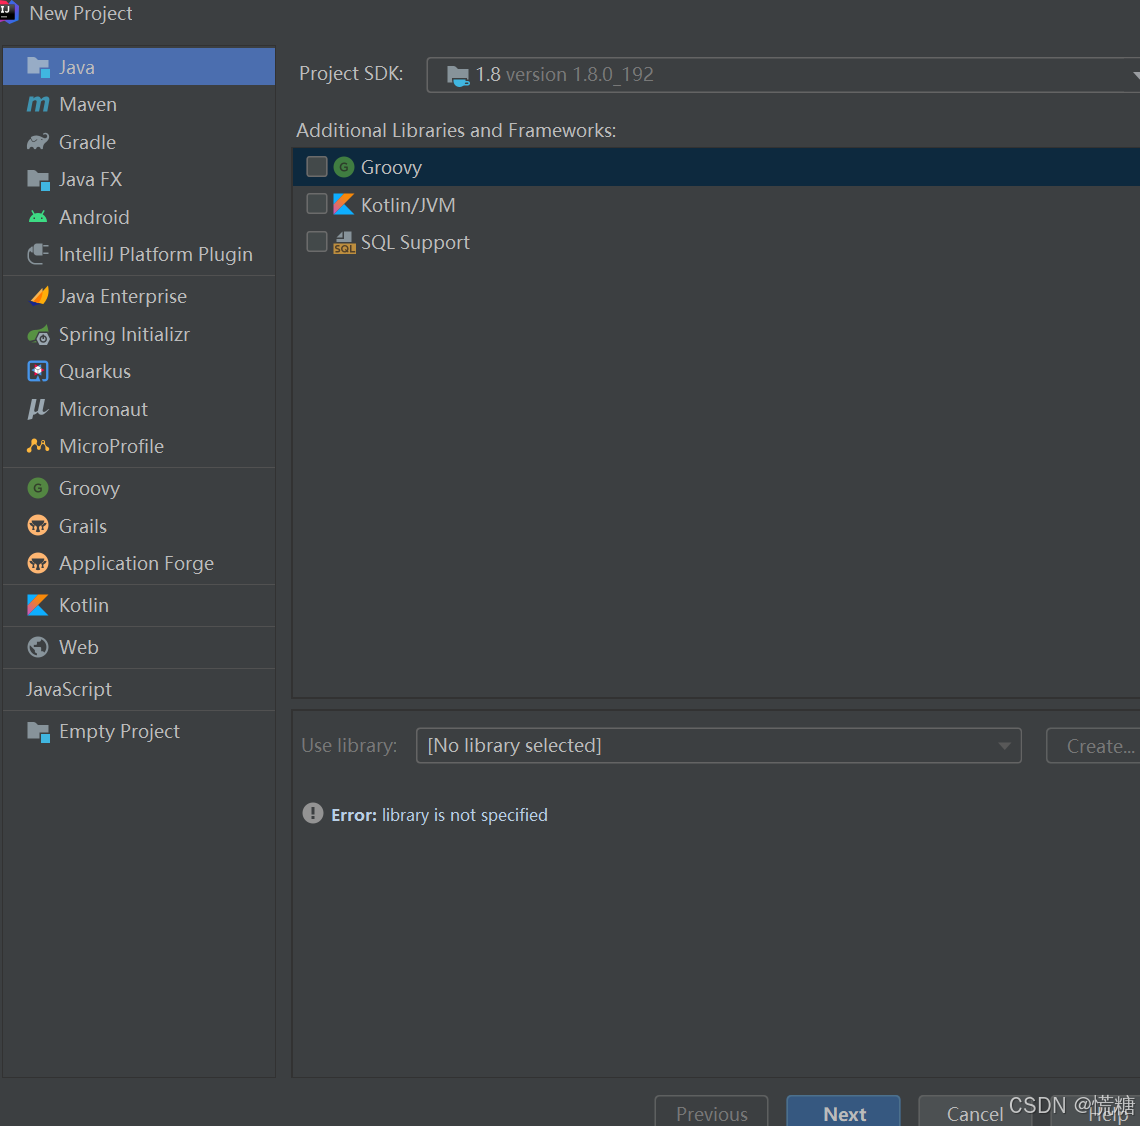Pick the Spring Initializr icon
The width and height of the screenshot is (1140, 1126).
click(38, 334)
